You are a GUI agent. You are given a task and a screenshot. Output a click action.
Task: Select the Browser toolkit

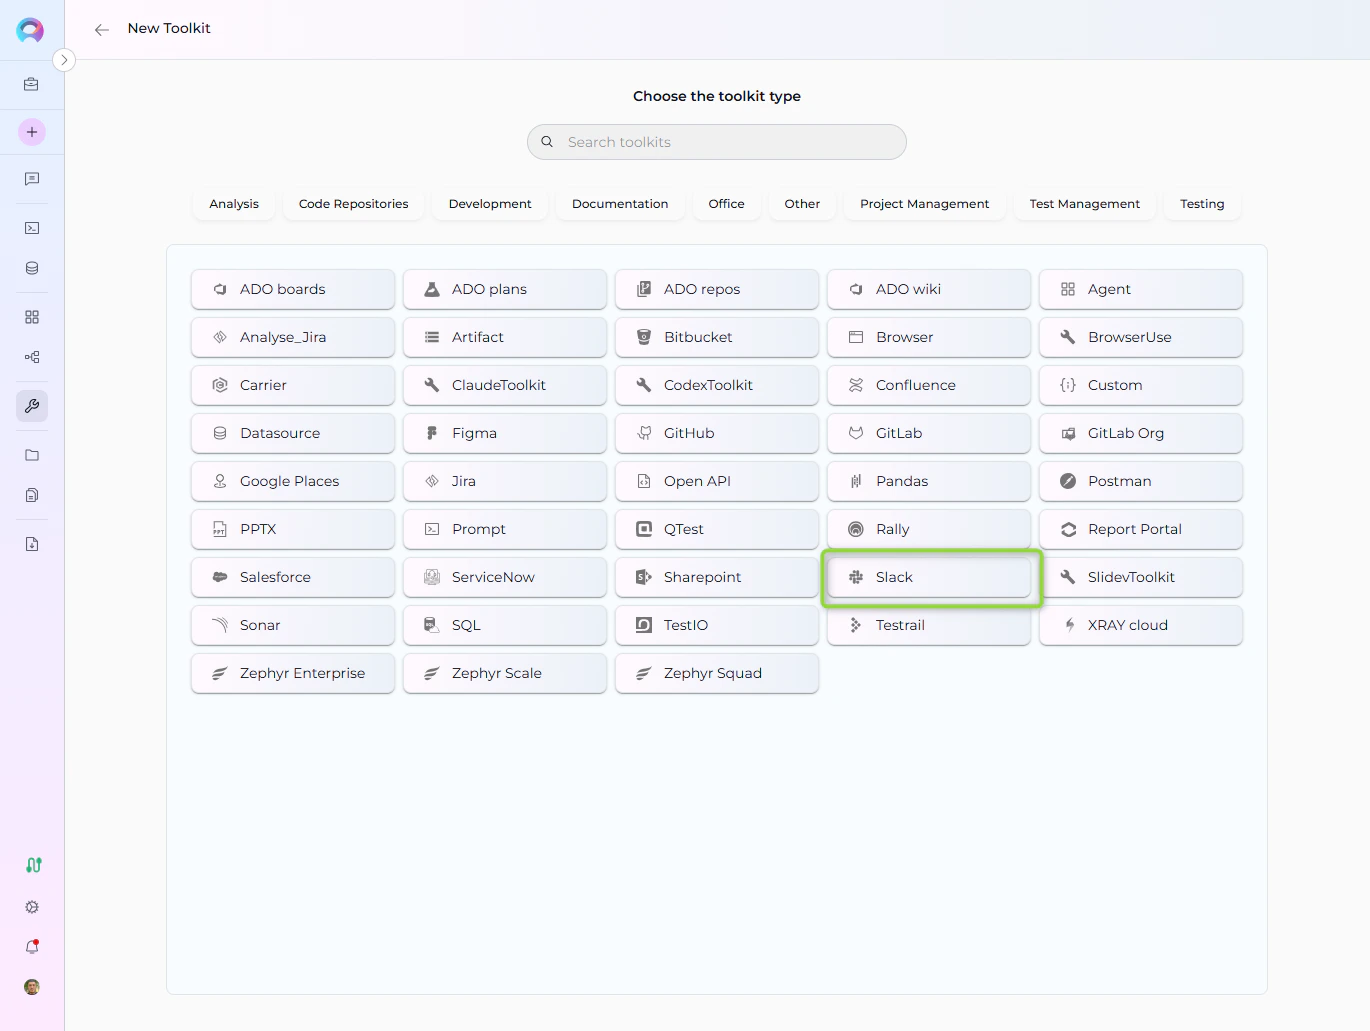pos(929,337)
